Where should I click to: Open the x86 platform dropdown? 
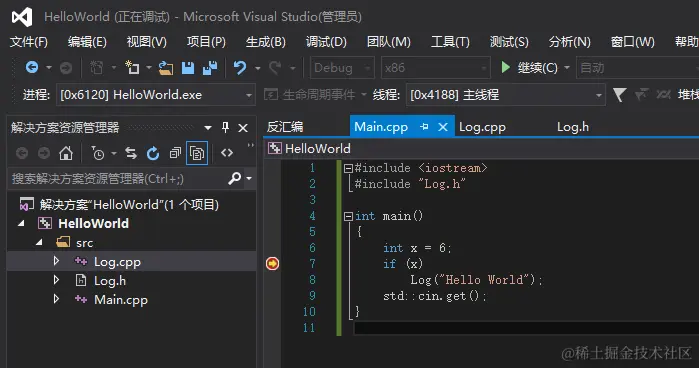coord(436,68)
